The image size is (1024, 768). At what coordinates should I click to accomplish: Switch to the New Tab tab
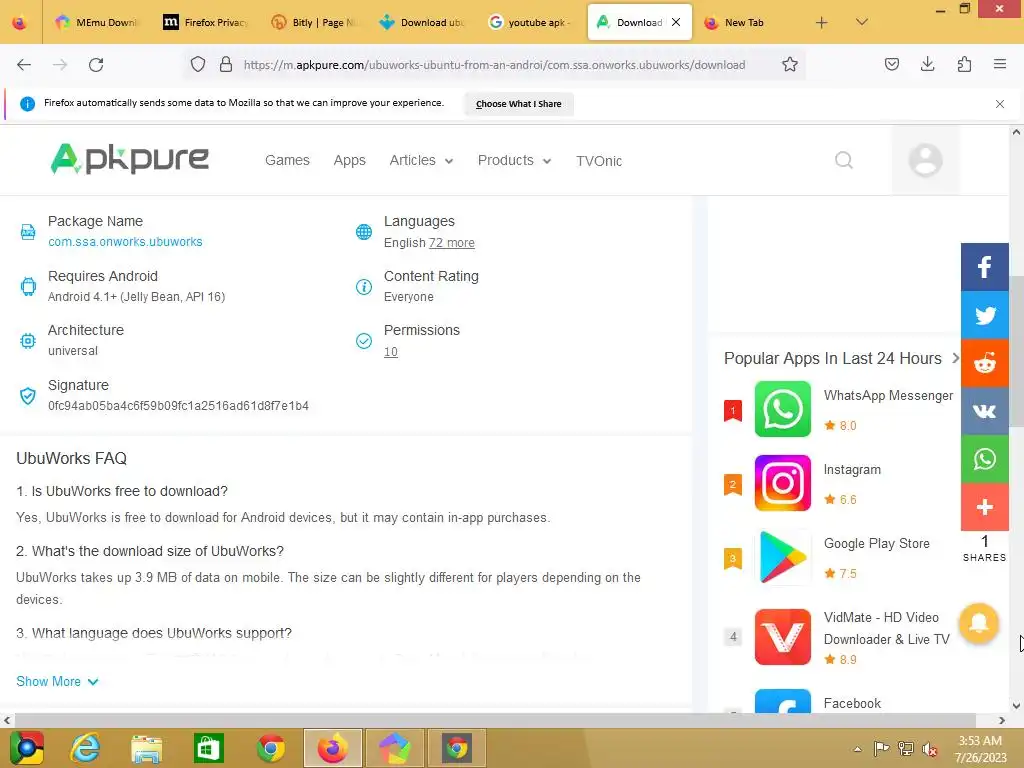point(744,22)
